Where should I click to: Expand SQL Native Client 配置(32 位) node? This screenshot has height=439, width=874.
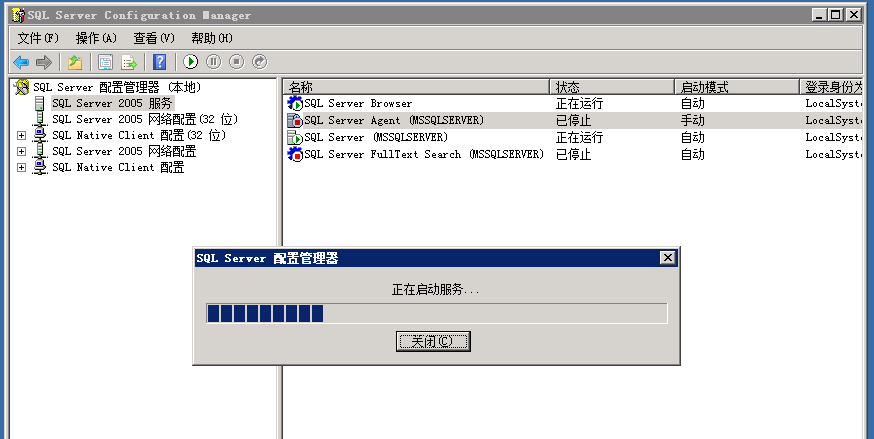click(21, 135)
